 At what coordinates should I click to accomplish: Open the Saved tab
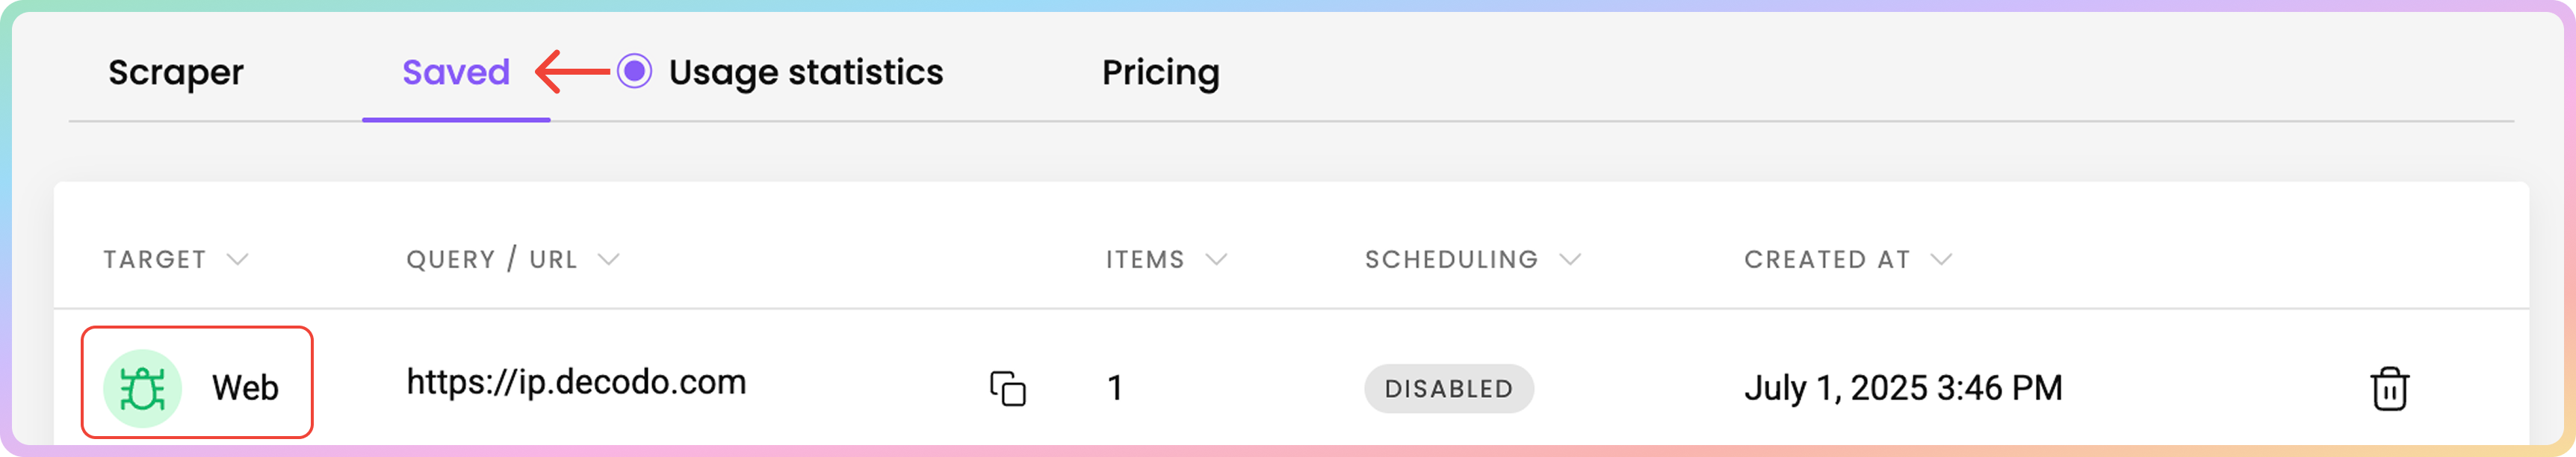click(456, 73)
